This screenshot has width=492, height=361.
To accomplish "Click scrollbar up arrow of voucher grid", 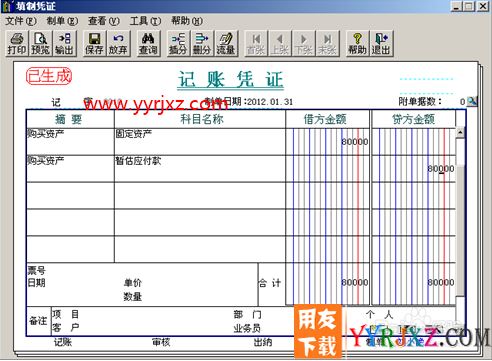I will 460,132.
